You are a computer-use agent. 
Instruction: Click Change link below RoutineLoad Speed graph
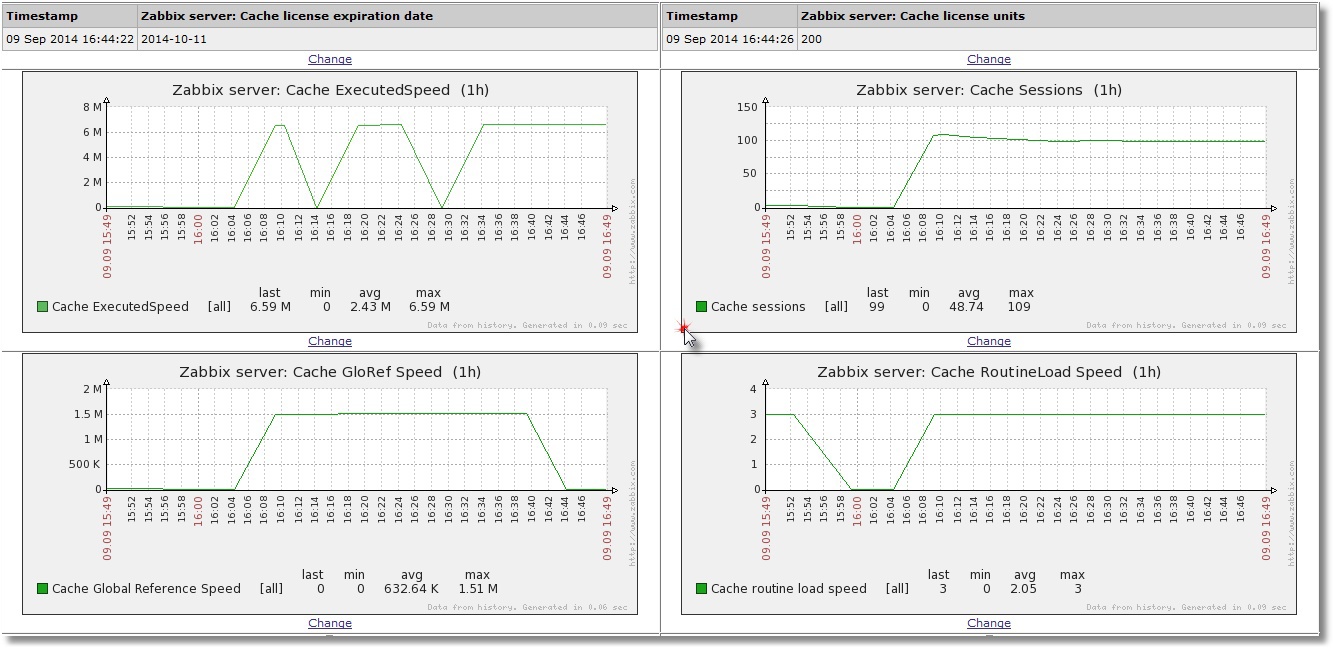pyautogui.click(x=989, y=623)
